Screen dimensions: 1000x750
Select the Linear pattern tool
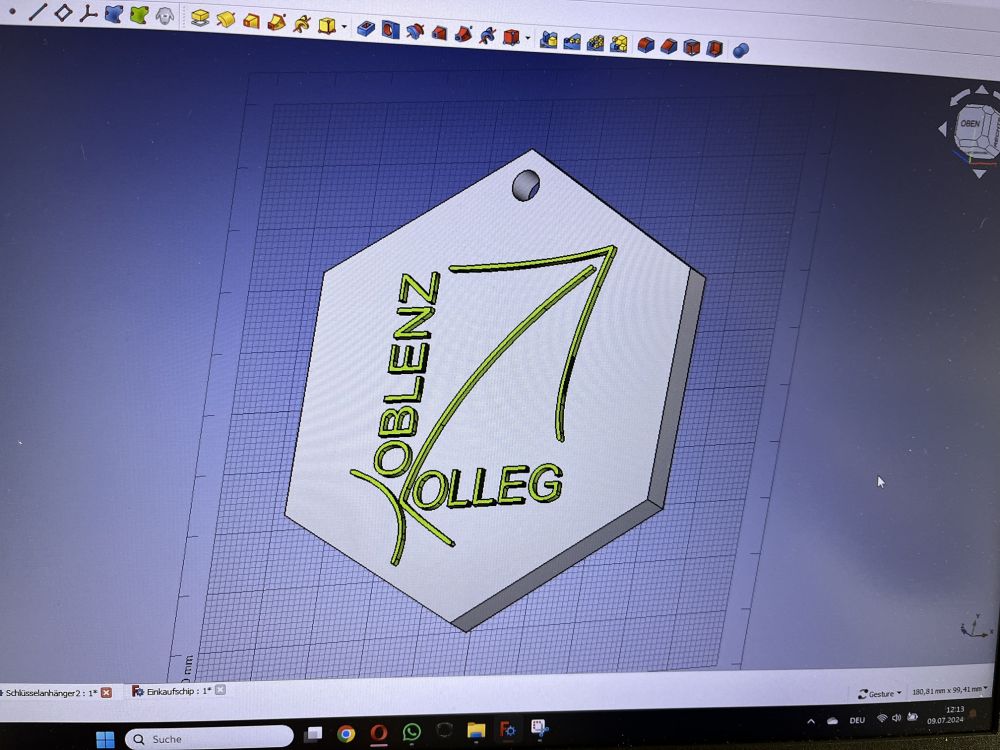[572, 41]
